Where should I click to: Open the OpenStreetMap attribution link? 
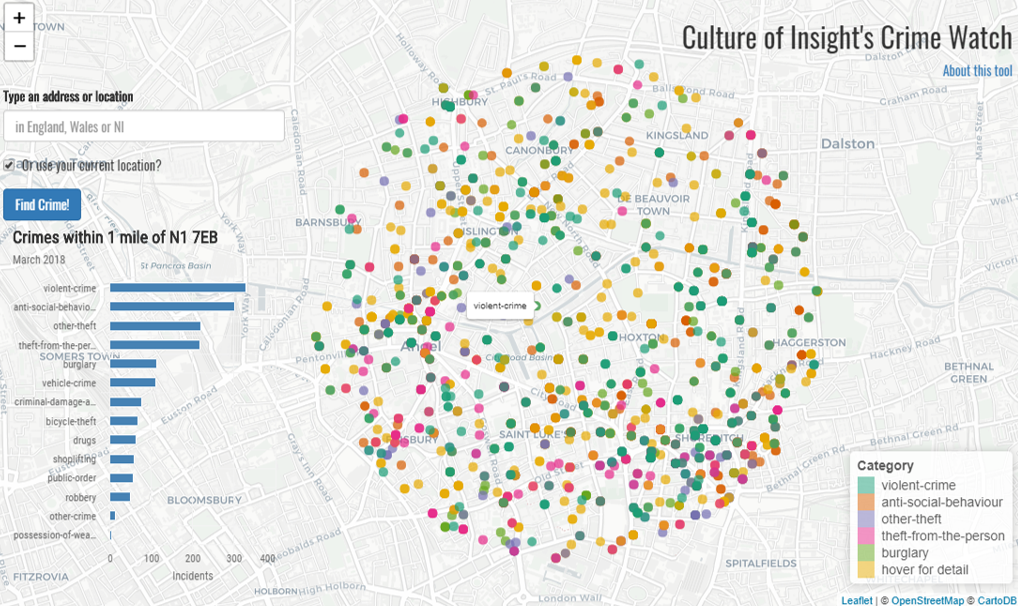click(x=927, y=600)
